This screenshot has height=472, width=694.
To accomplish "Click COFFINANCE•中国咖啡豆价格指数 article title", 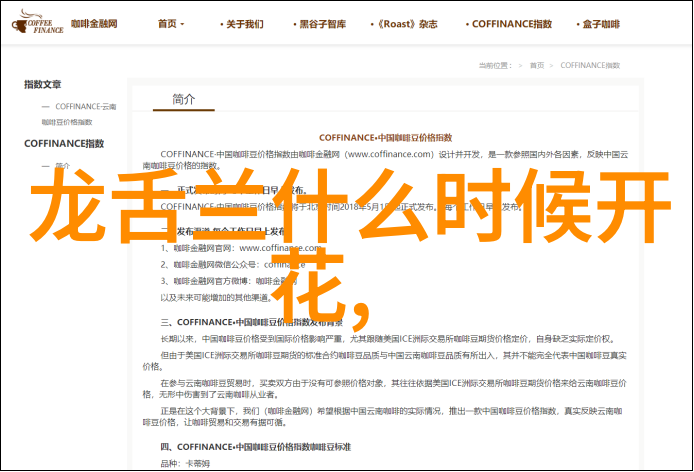I will 386,138.
